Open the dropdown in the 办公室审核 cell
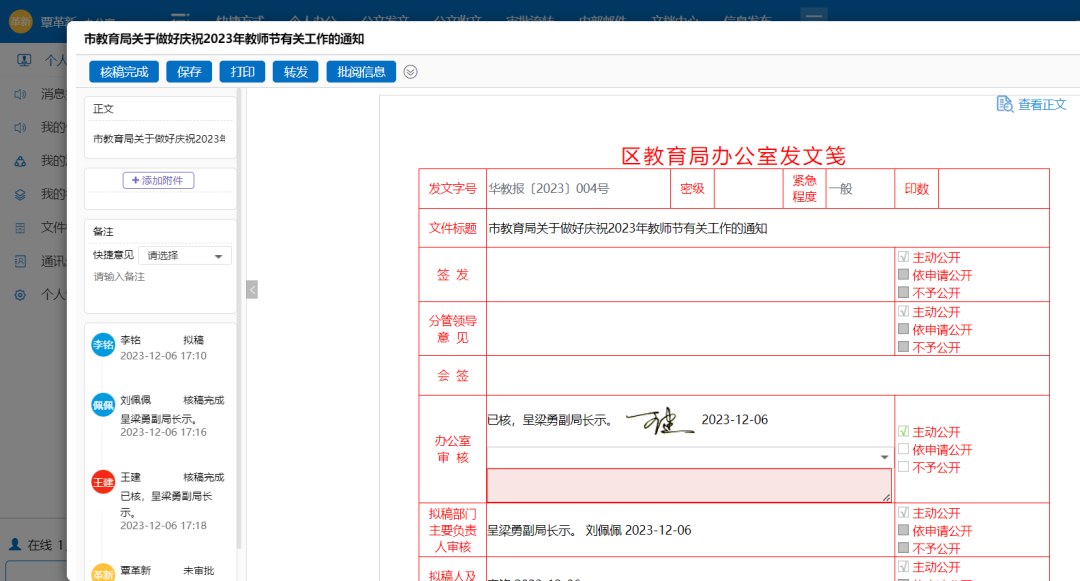Image resolution: width=1080 pixels, height=581 pixels. tap(883, 455)
